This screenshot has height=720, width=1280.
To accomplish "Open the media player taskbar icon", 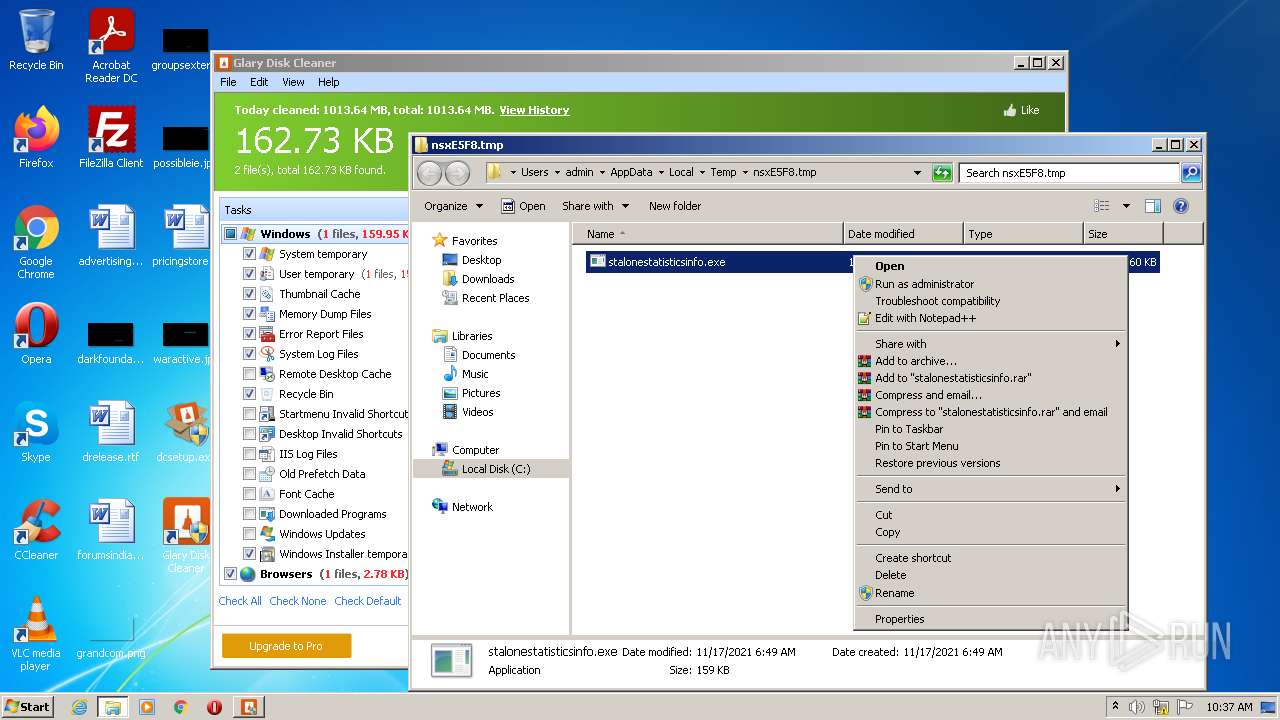I will 147,707.
